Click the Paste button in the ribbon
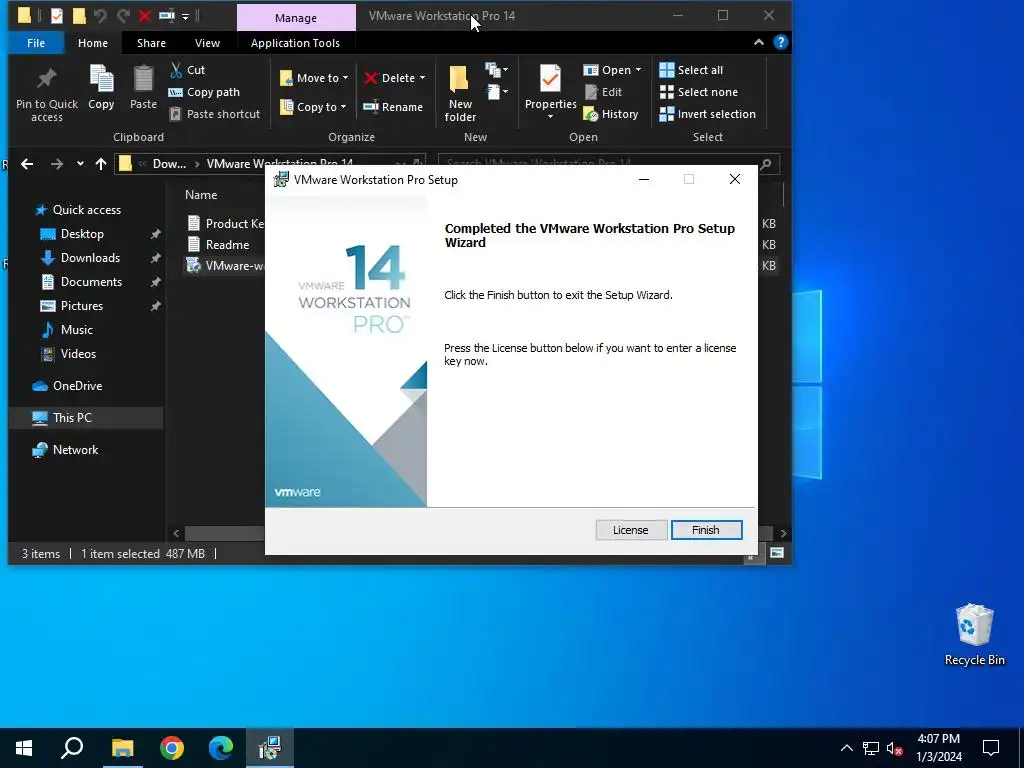The width and height of the screenshot is (1024, 768). 143,88
